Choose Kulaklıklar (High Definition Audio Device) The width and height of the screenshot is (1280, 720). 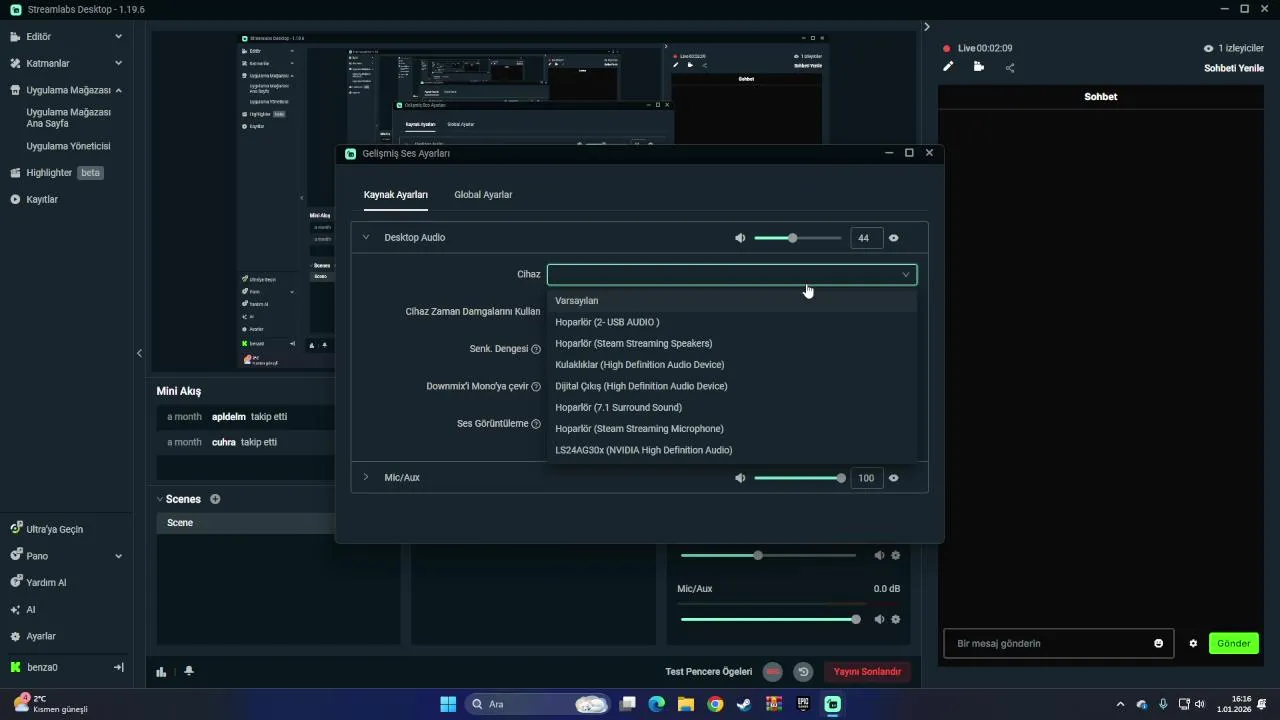(x=732, y=365)
